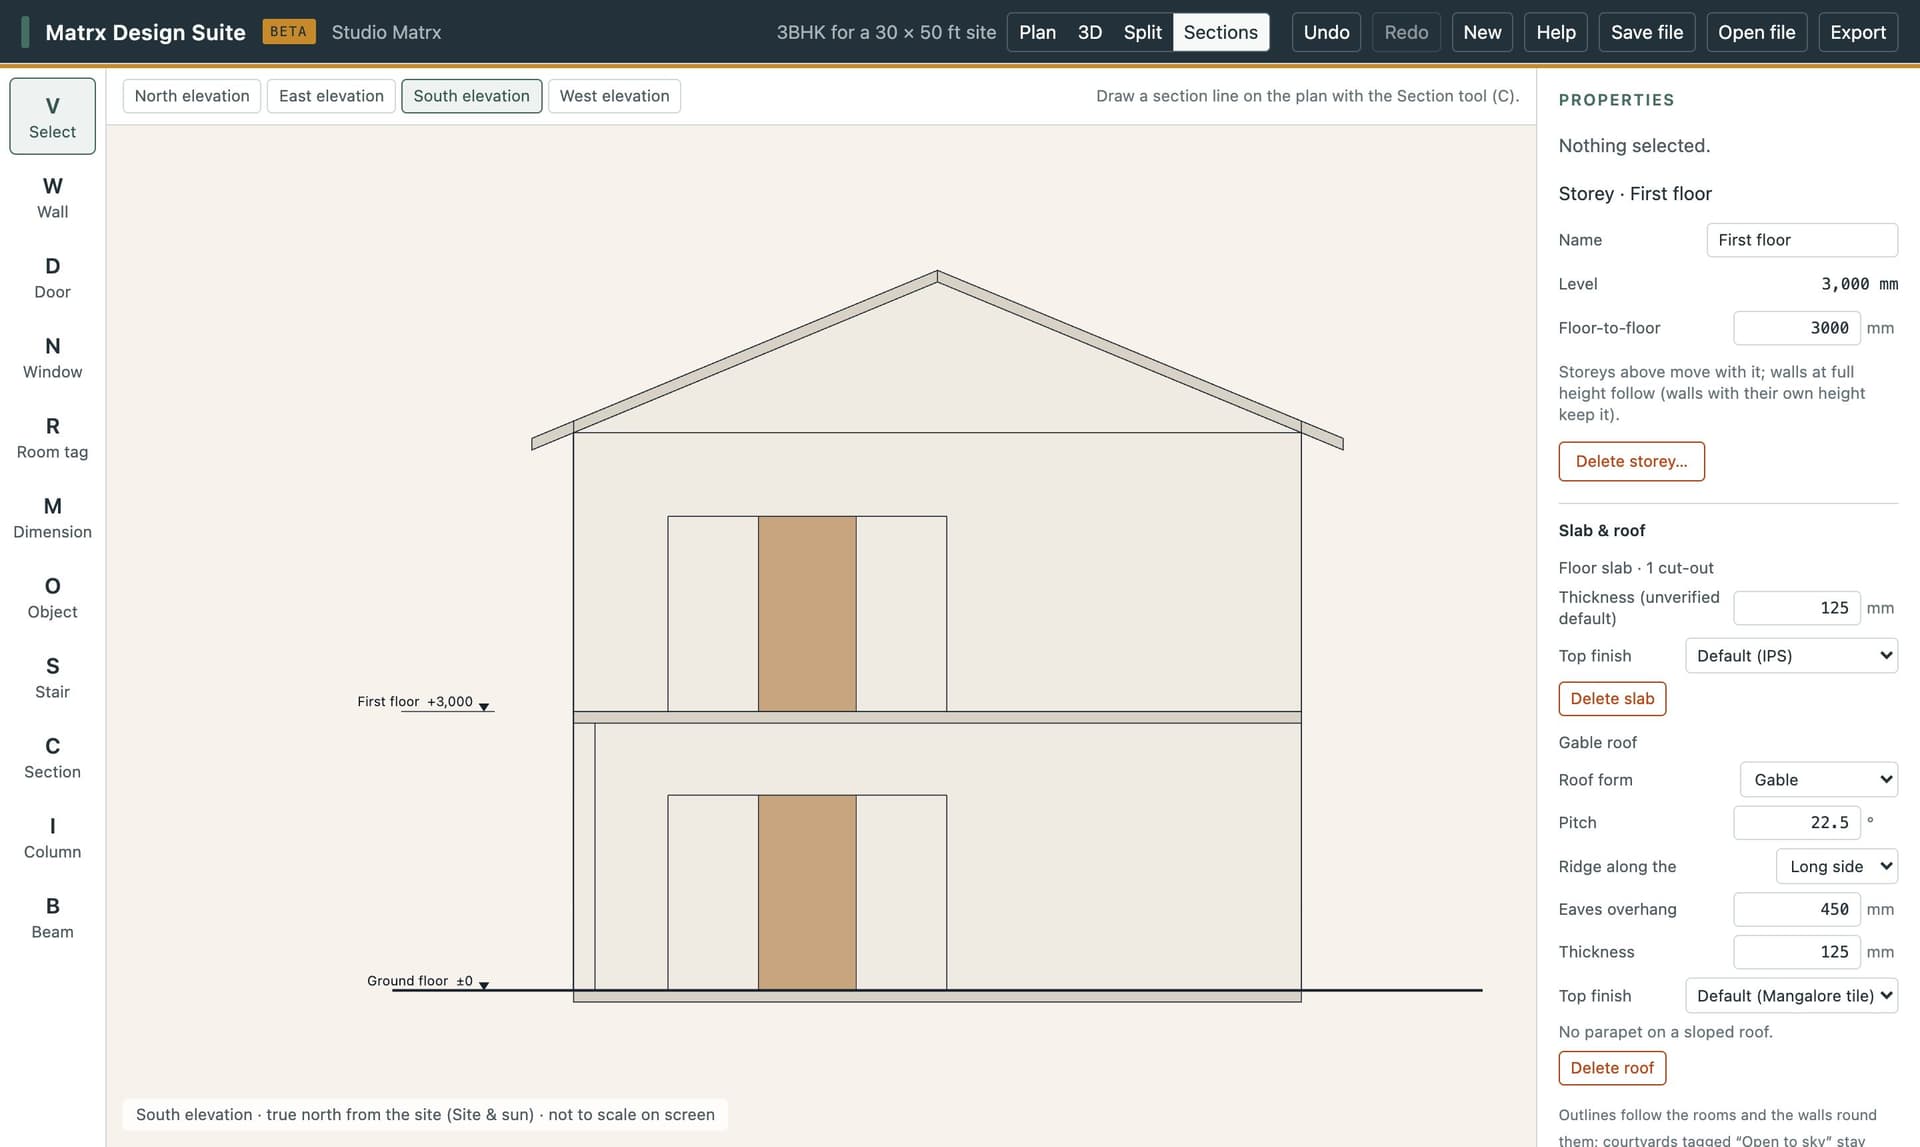Switch to 3D view
The width and height of the screenshot is (1920, 1147).
(x=1090, y=32)
